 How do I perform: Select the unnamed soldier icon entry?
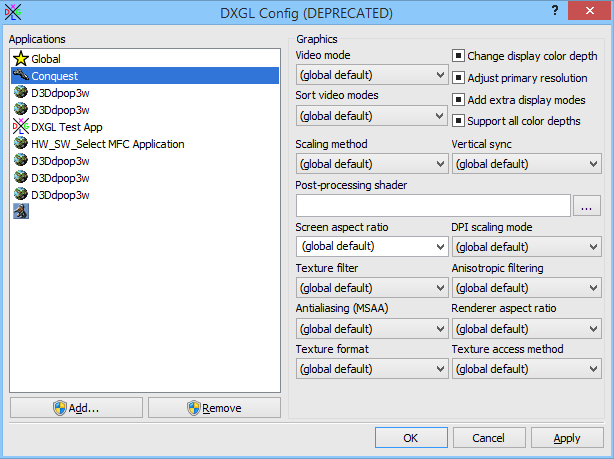[21, 211]
